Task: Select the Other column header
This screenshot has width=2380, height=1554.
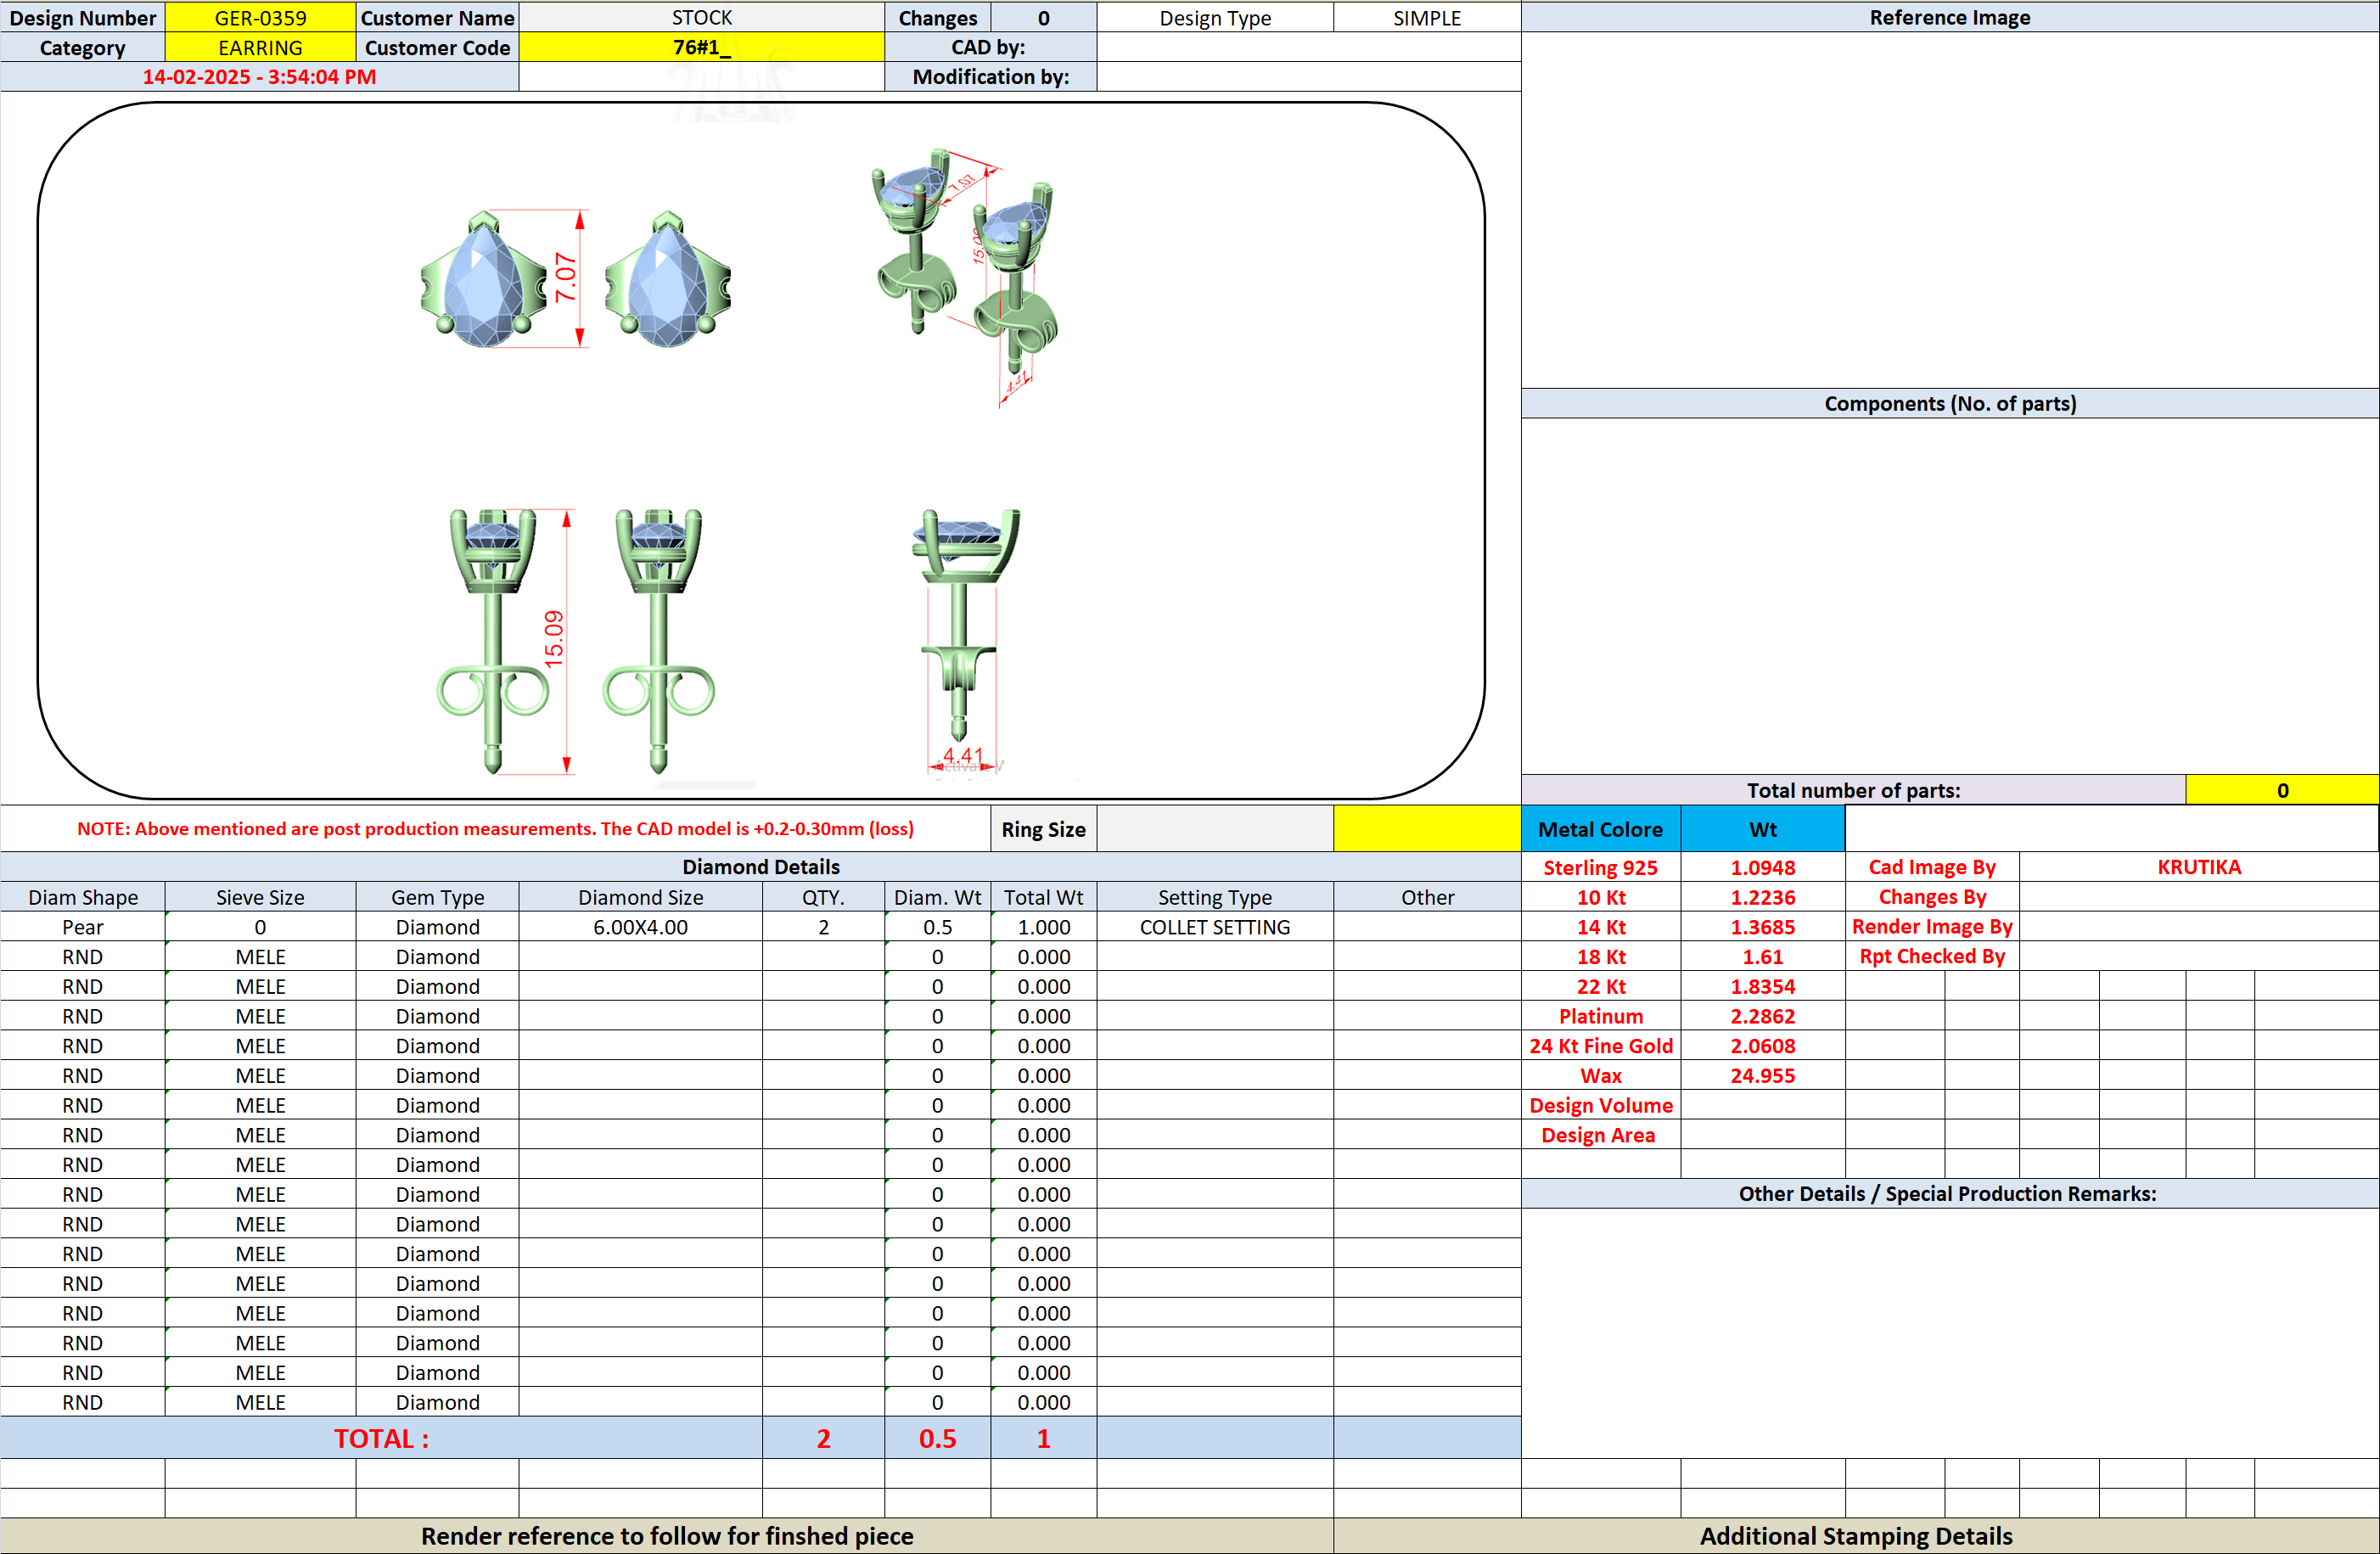Action: click(1427, 897)
